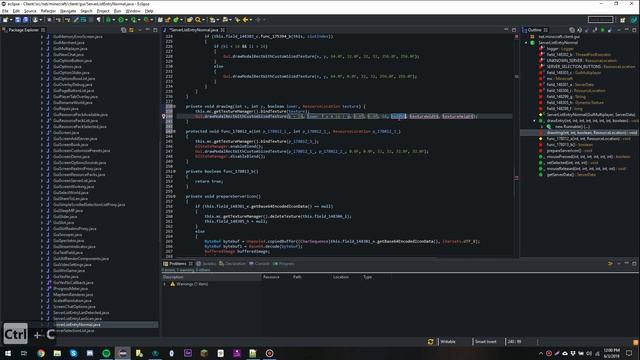Click Collapse All in Package Explorer
This screenshot has width=640, height=360.
tap(123, 30)
